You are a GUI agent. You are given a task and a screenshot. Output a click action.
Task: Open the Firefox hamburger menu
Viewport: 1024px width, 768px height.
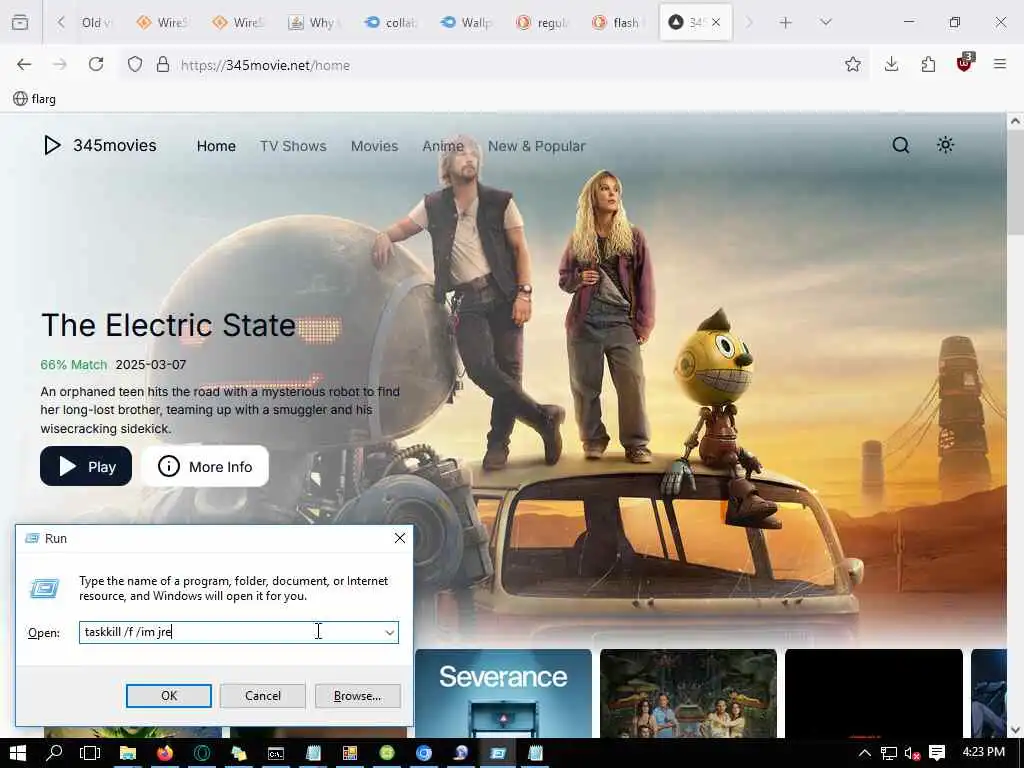pos(999,64)
